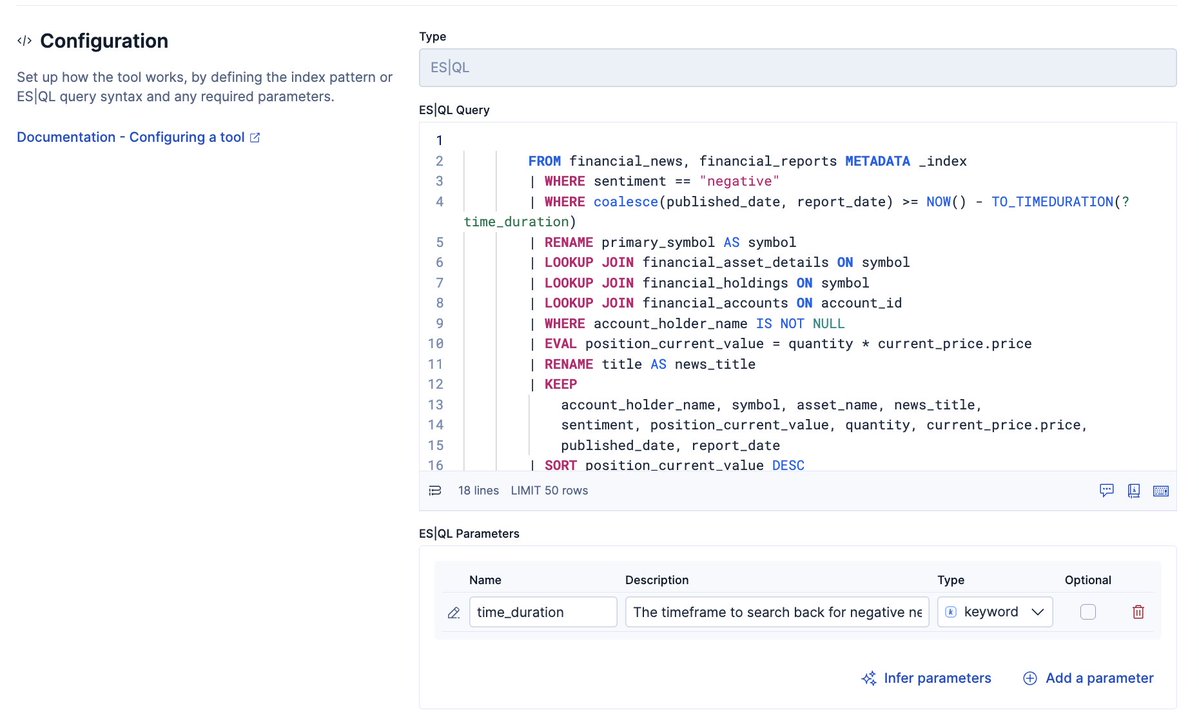Screen dimensions: 1199x726
Task: Click 'report_date' on line 15
Action: click(736, 445)
